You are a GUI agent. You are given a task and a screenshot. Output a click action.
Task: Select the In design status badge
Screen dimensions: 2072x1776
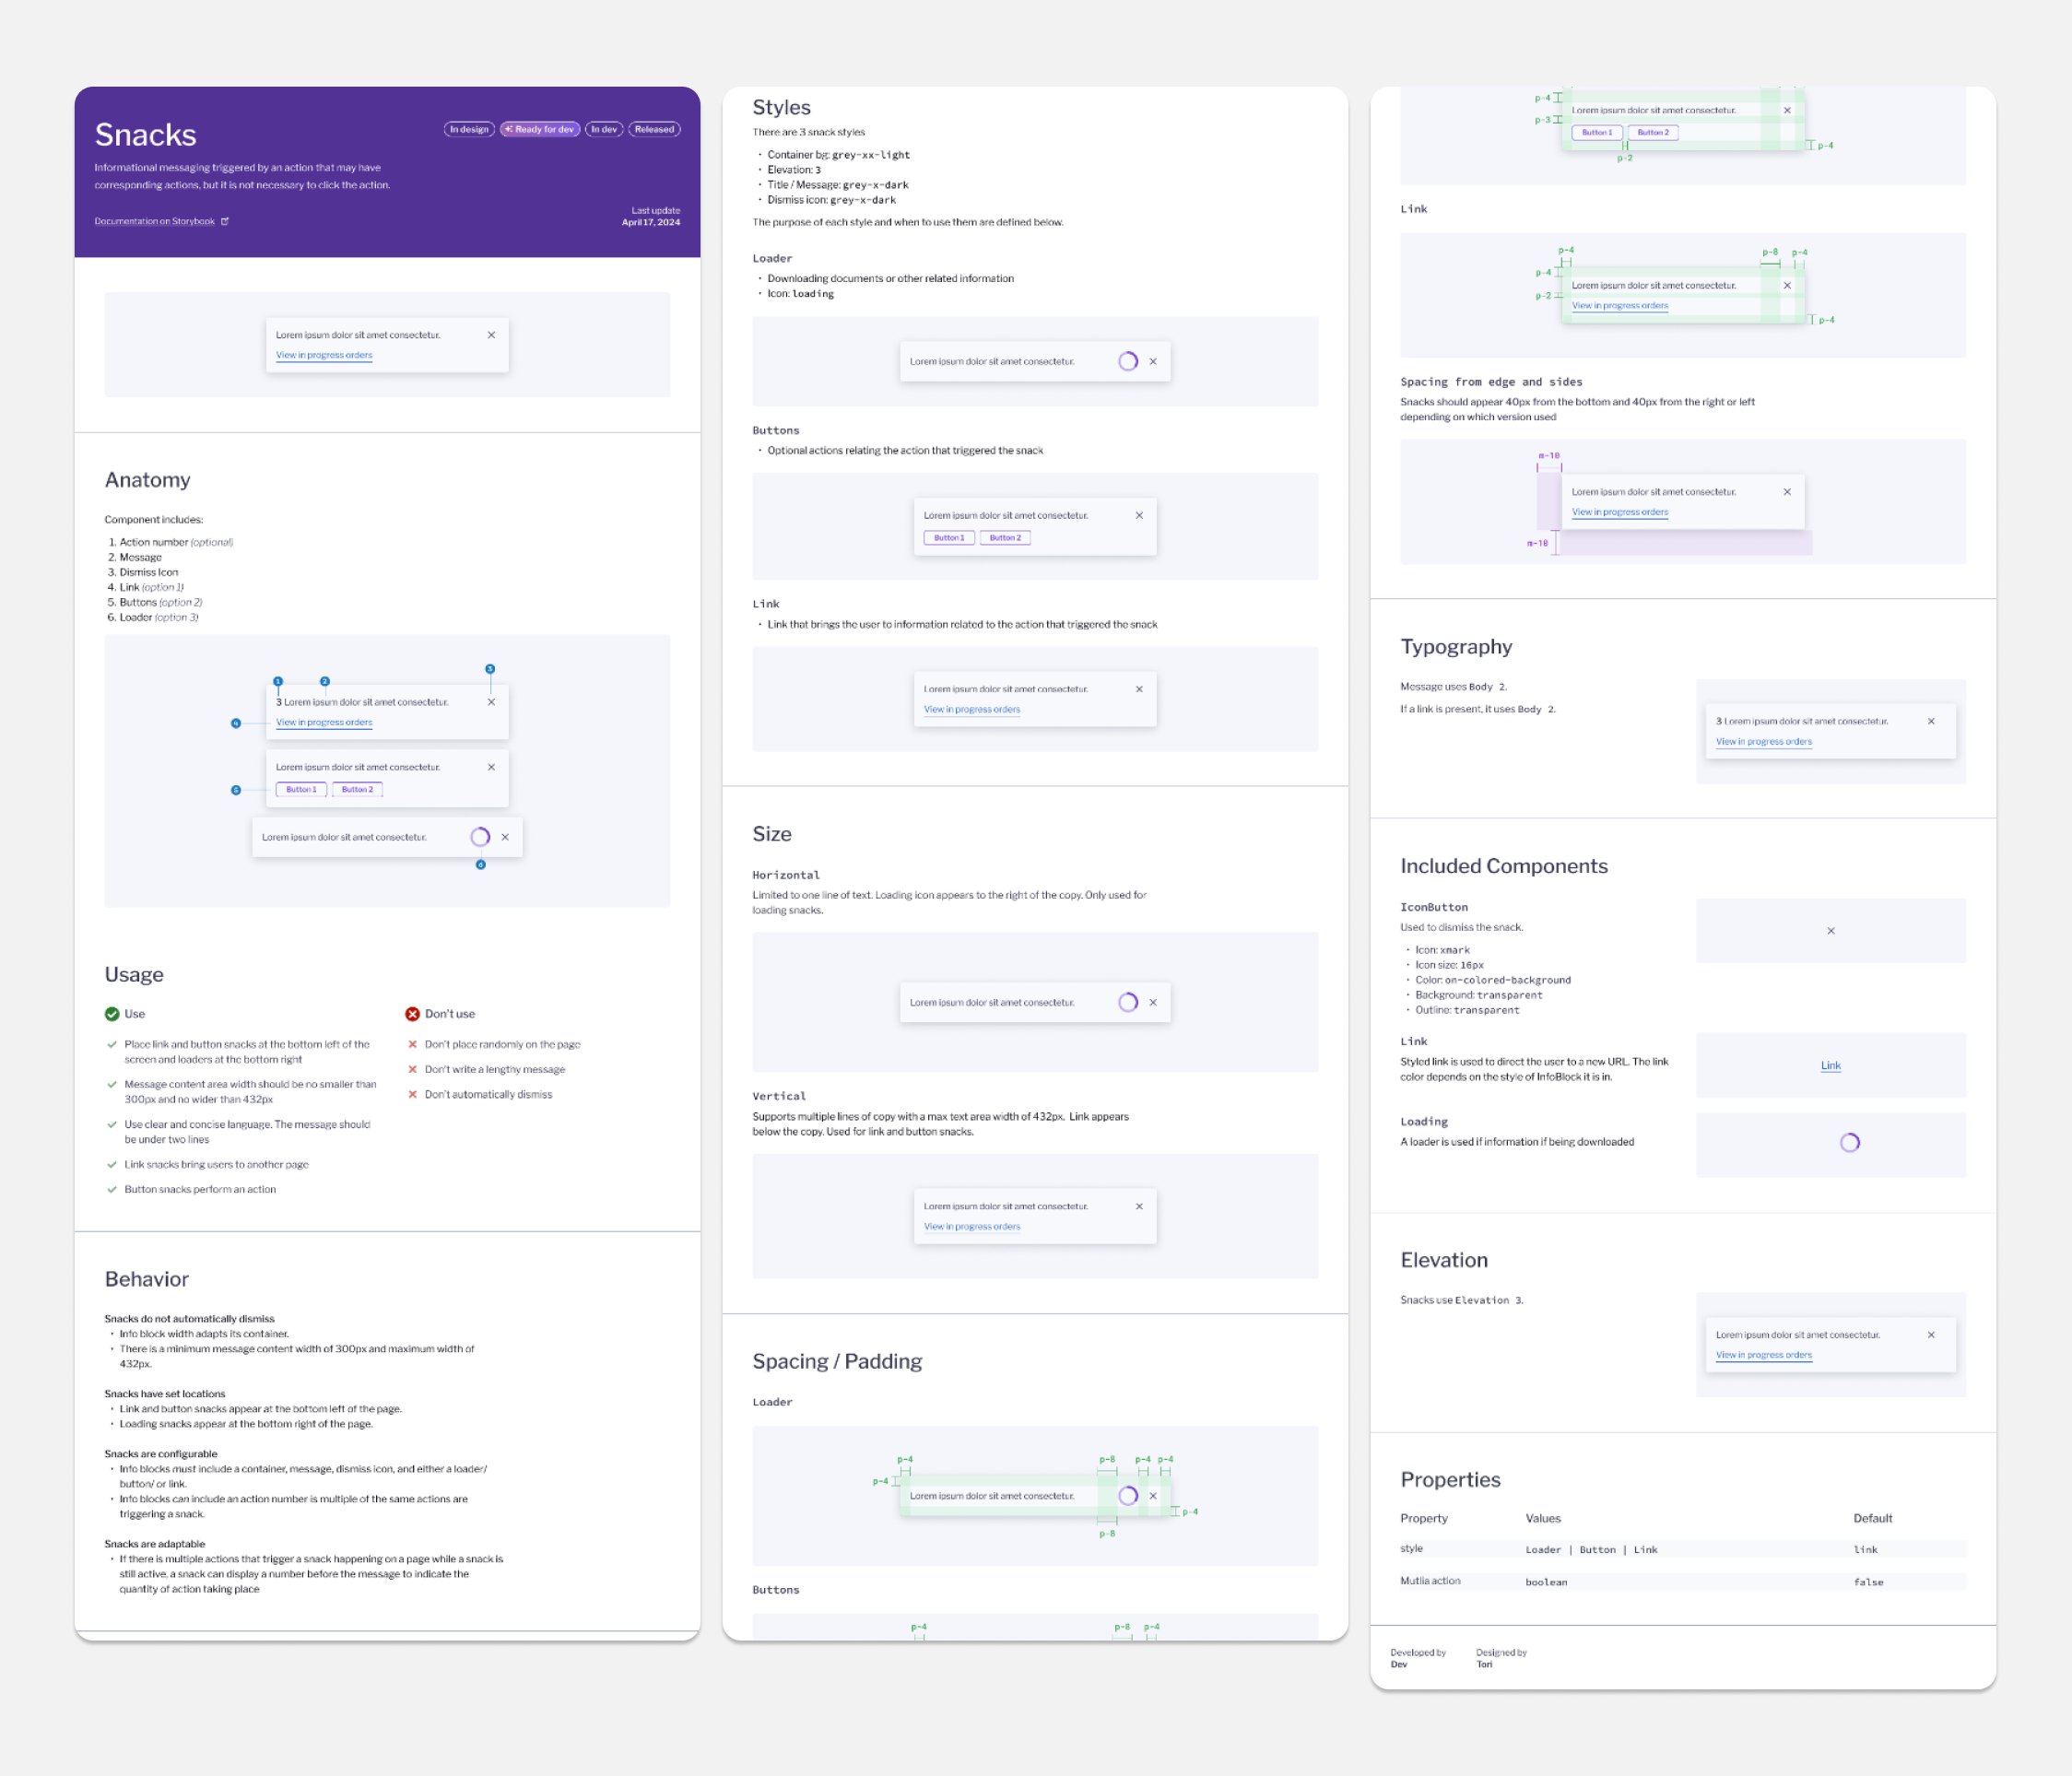click(469, 129)
